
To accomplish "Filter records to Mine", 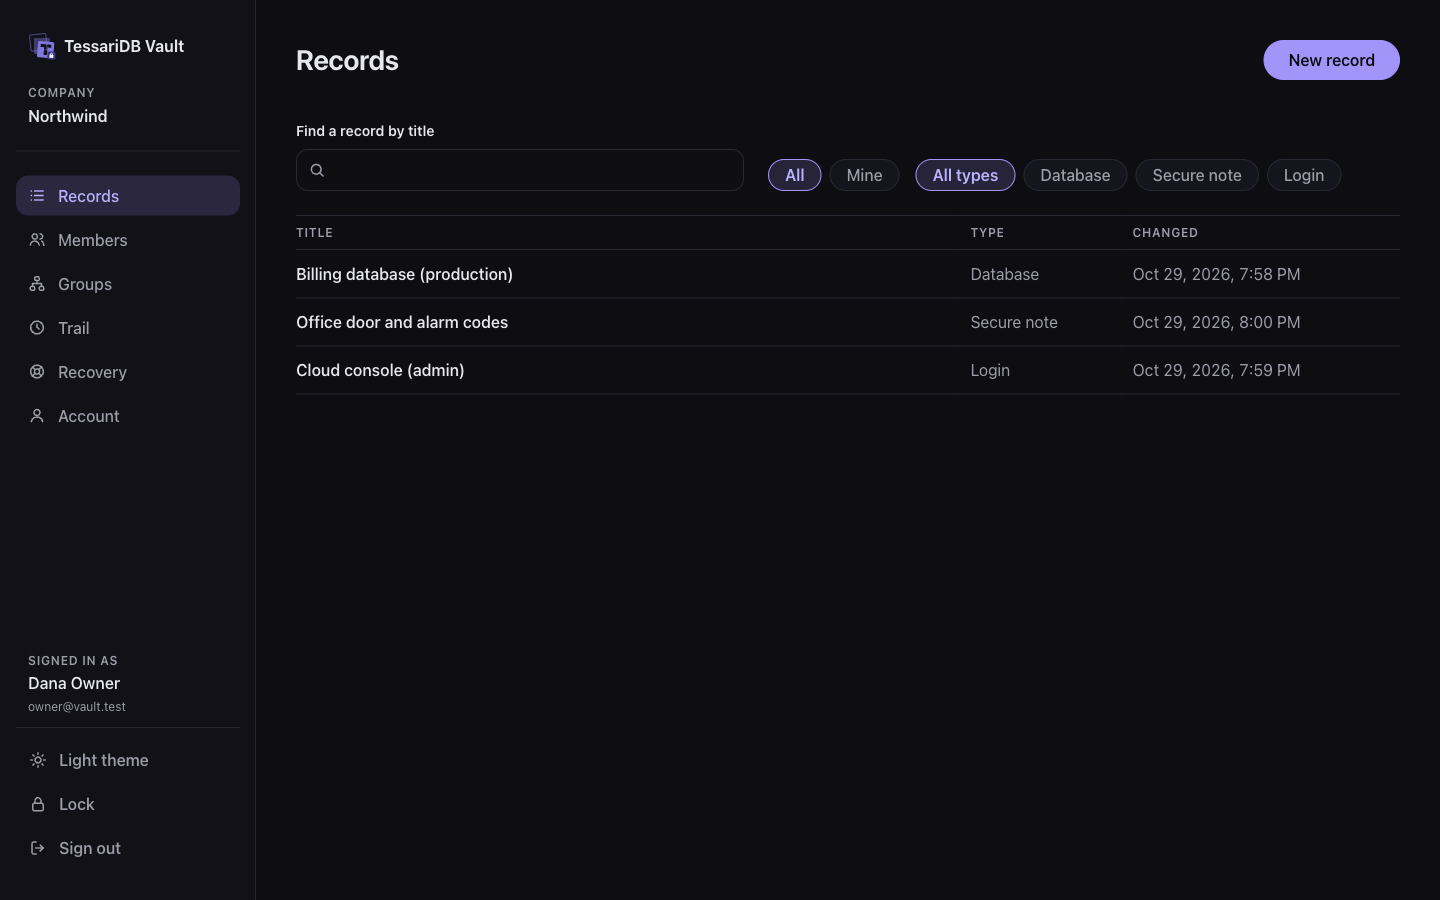I will click(864, 175).
